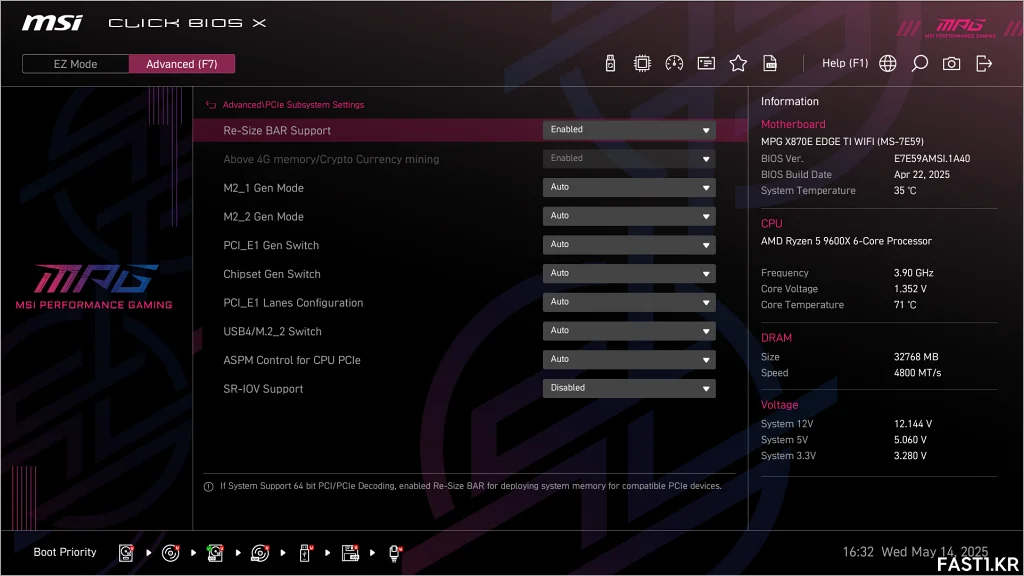Screen dimensions: 1024x576
Task: Select the green-checked hard disk boot icon
Action: (215, 553)
